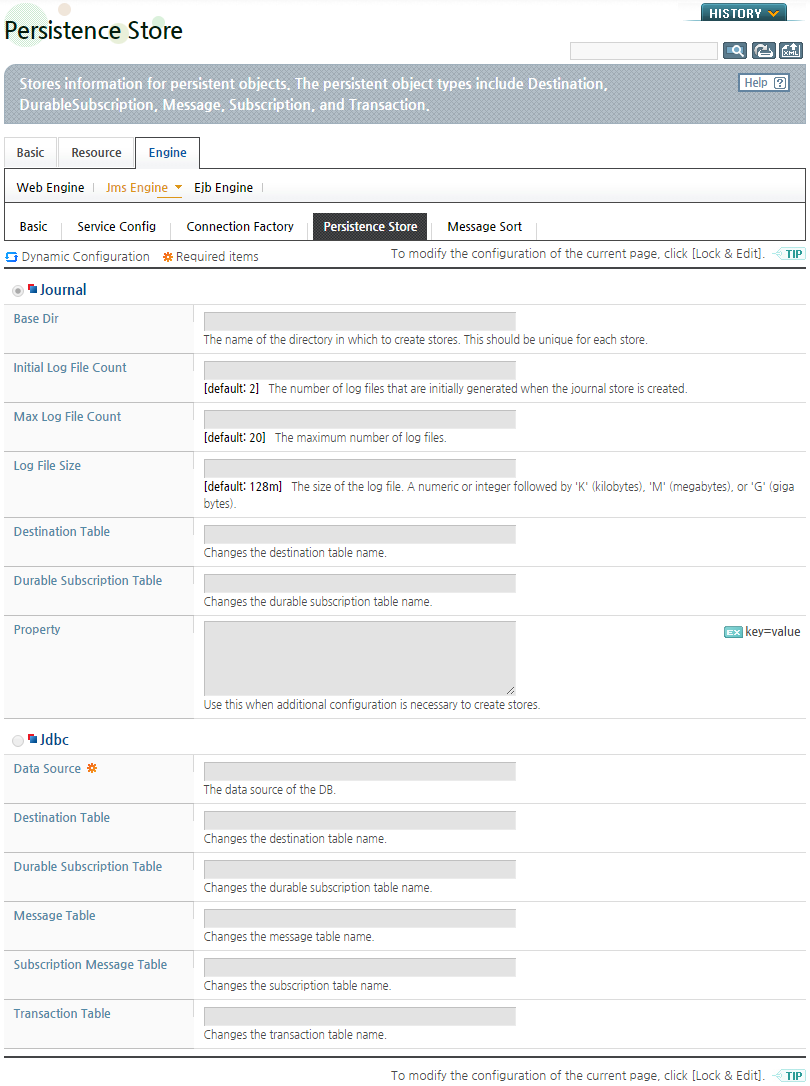
Task: Open the Engine tab
Action: (168, 153)
